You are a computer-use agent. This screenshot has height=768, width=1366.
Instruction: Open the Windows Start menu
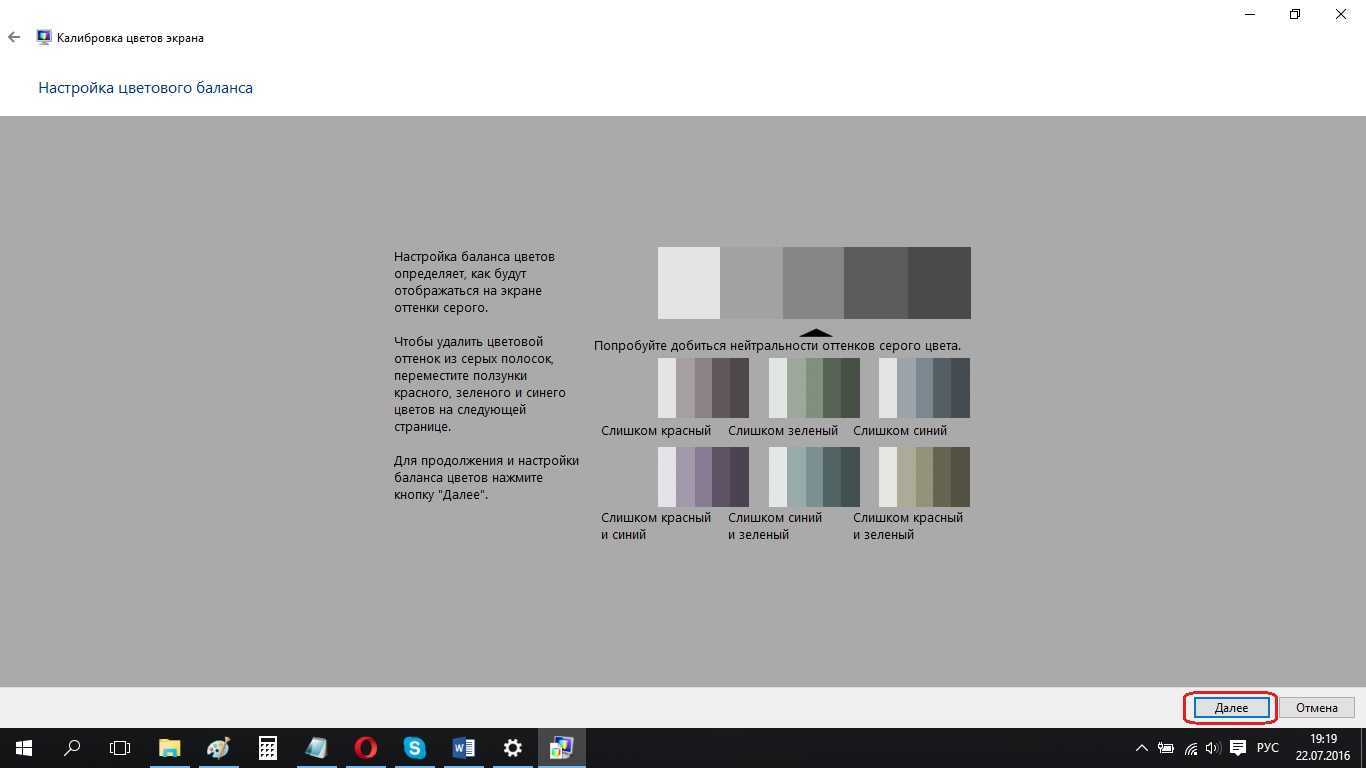click(24, 748)
